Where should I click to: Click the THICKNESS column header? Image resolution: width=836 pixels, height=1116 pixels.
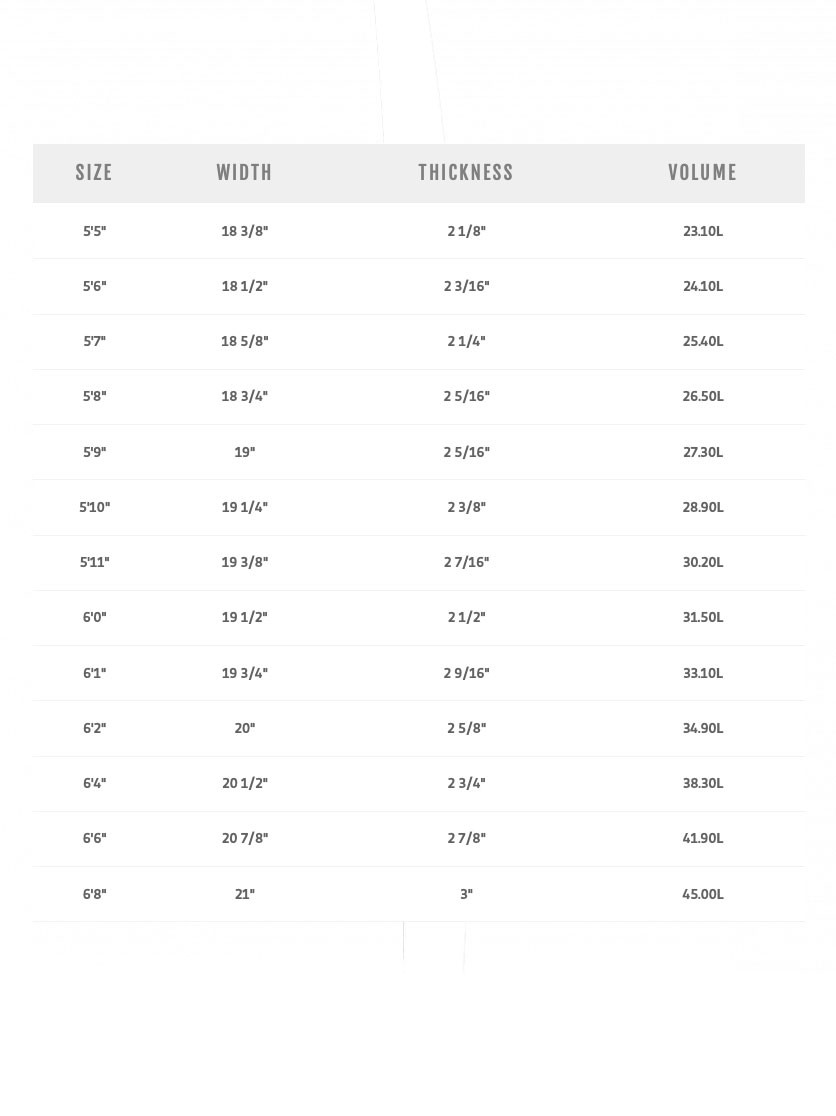466,173
